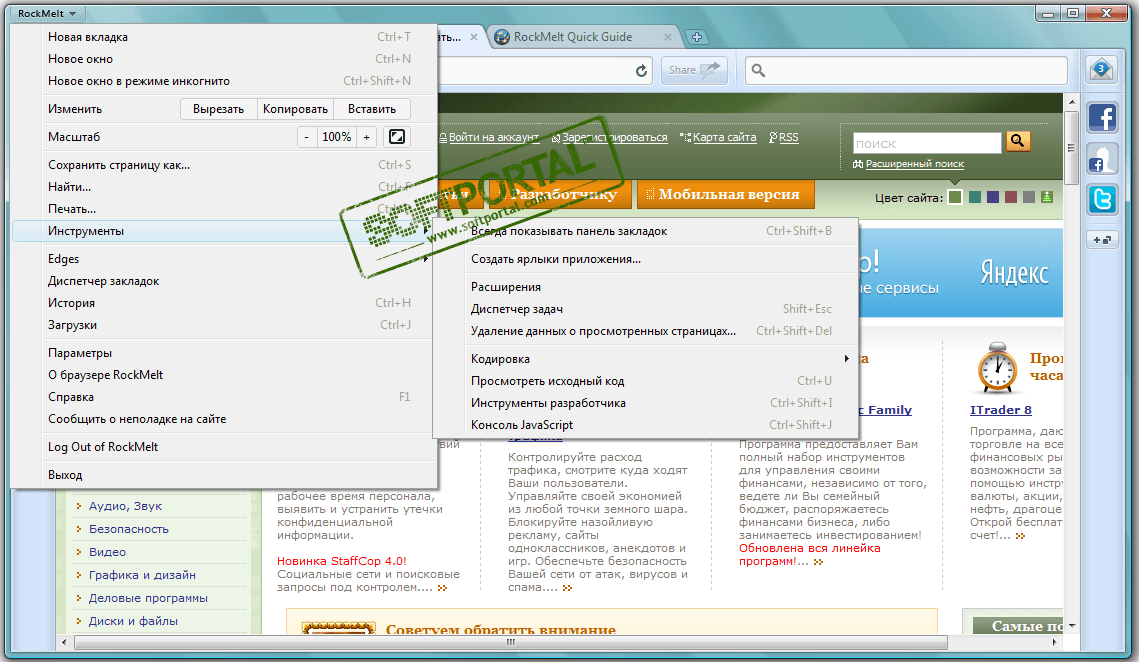Open Справка help item
The height and width of the screenshot is (662, 1139).
tap(225, 397)
